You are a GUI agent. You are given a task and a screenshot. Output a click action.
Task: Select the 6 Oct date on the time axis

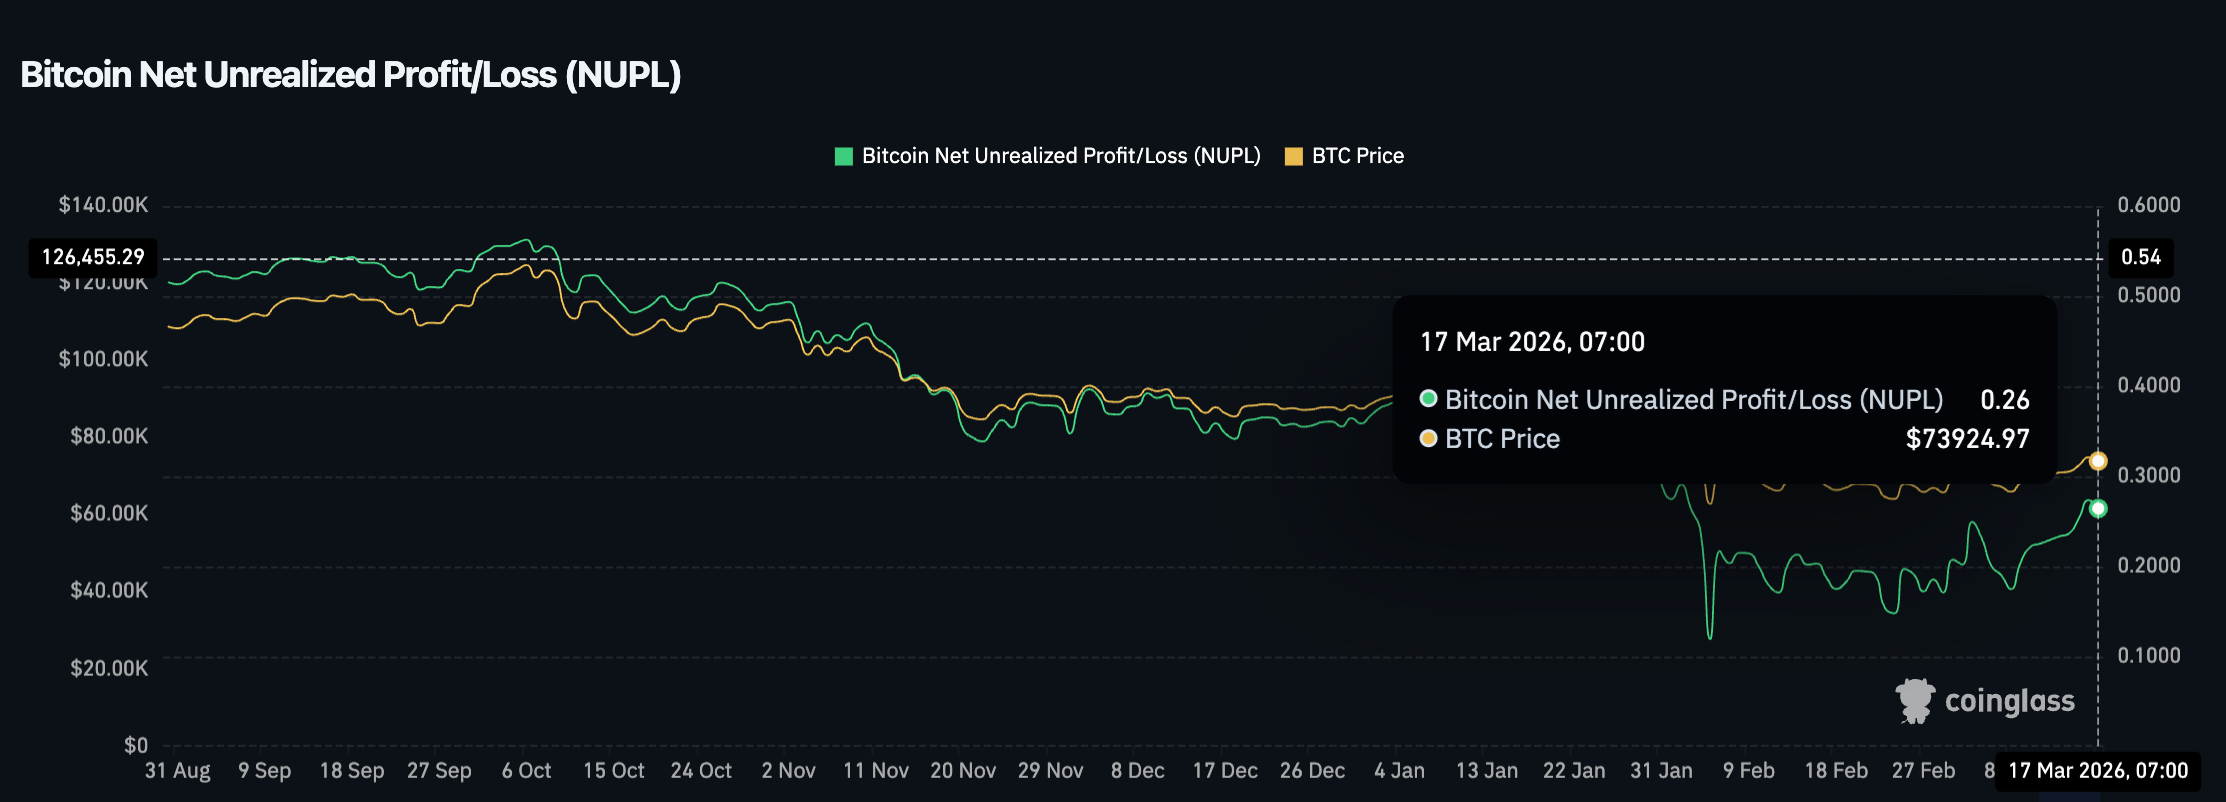tap(526, 771)
